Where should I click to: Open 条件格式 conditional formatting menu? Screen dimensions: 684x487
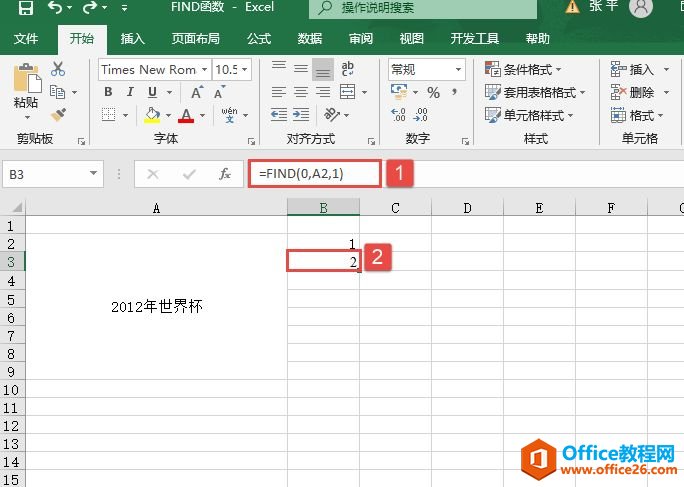[523, 69]
